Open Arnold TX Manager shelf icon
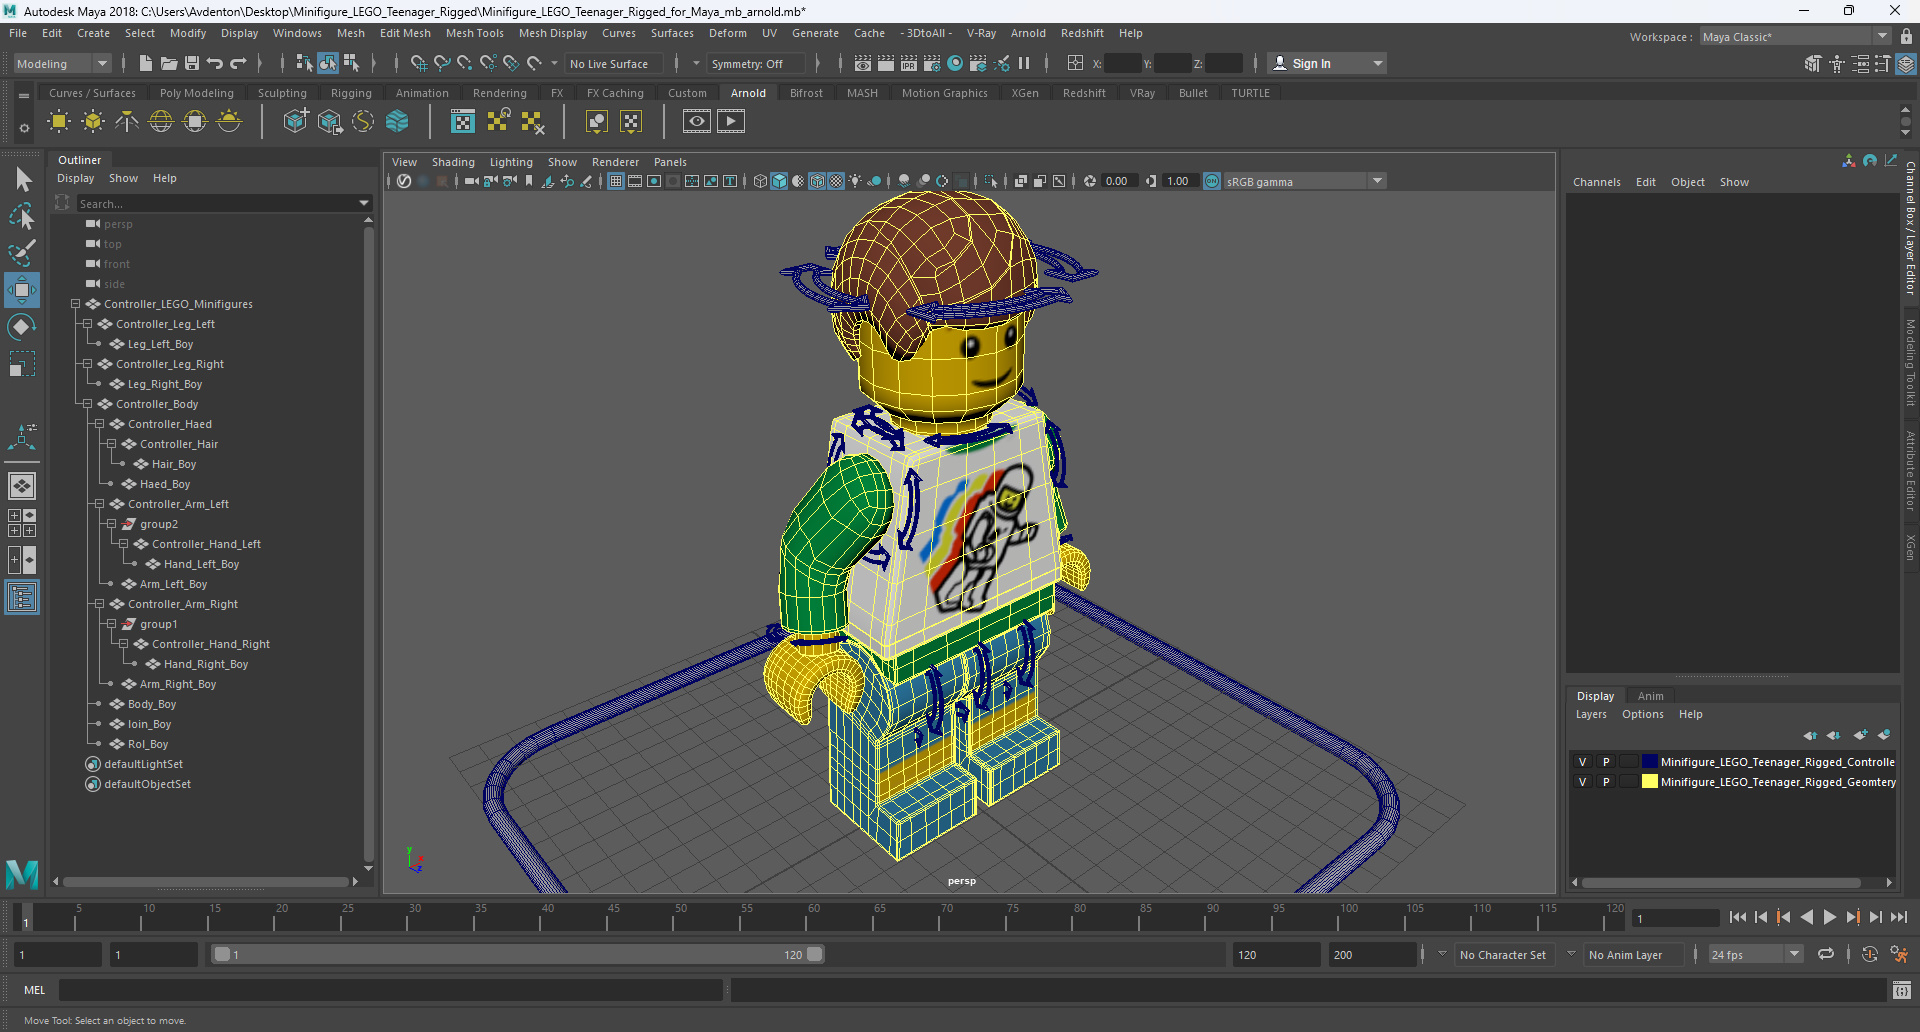 [463, 122]
